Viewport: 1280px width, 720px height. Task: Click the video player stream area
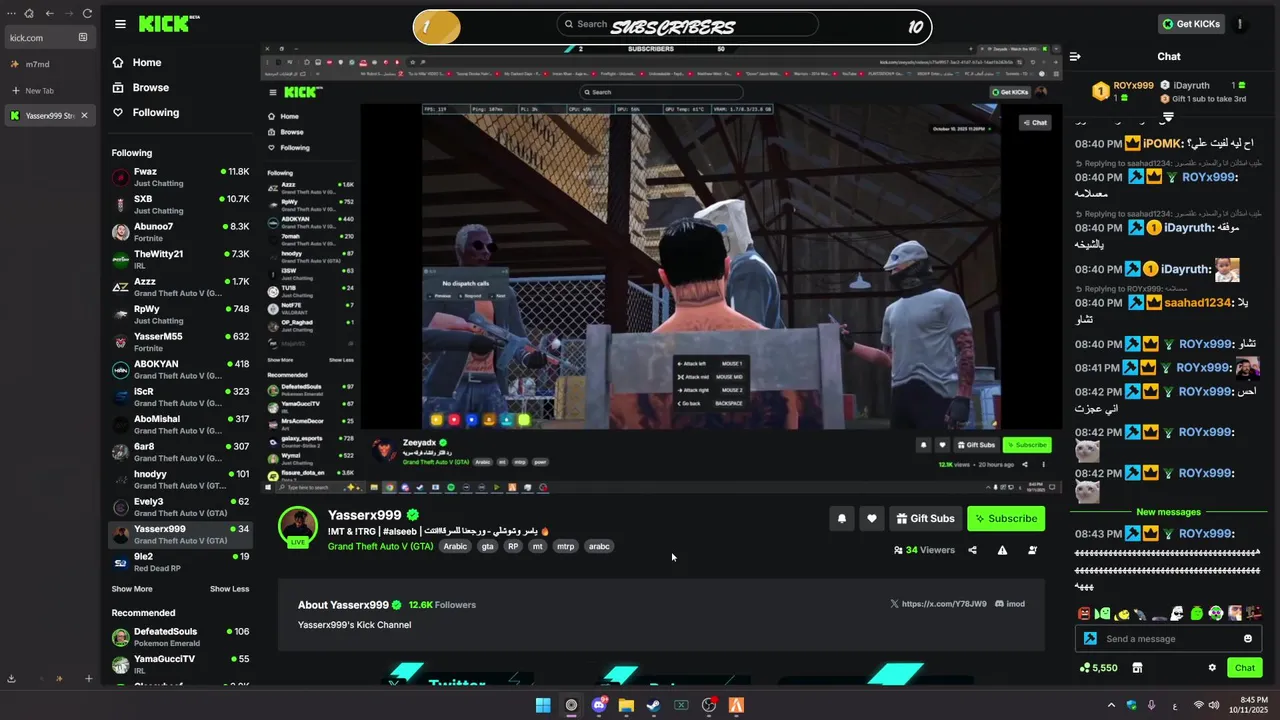(662, 268)
